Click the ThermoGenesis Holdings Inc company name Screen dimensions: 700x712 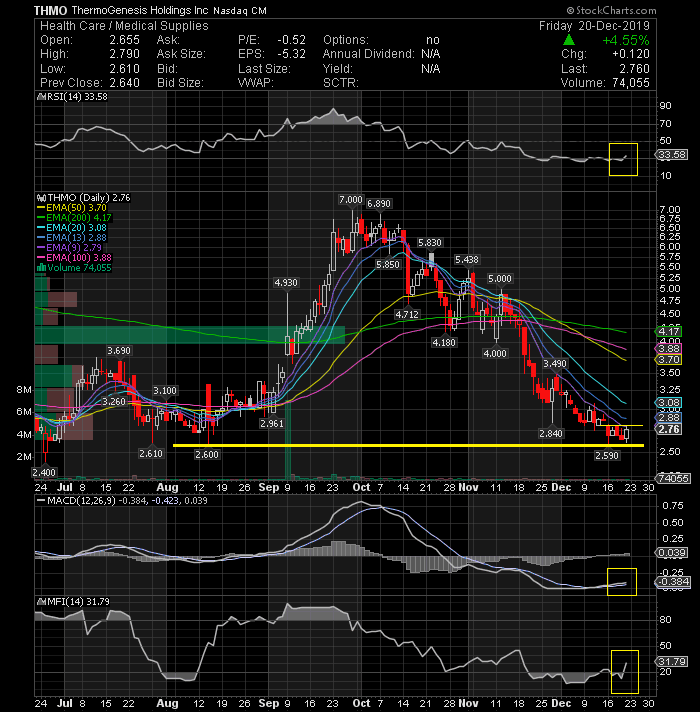pos(140,10)
